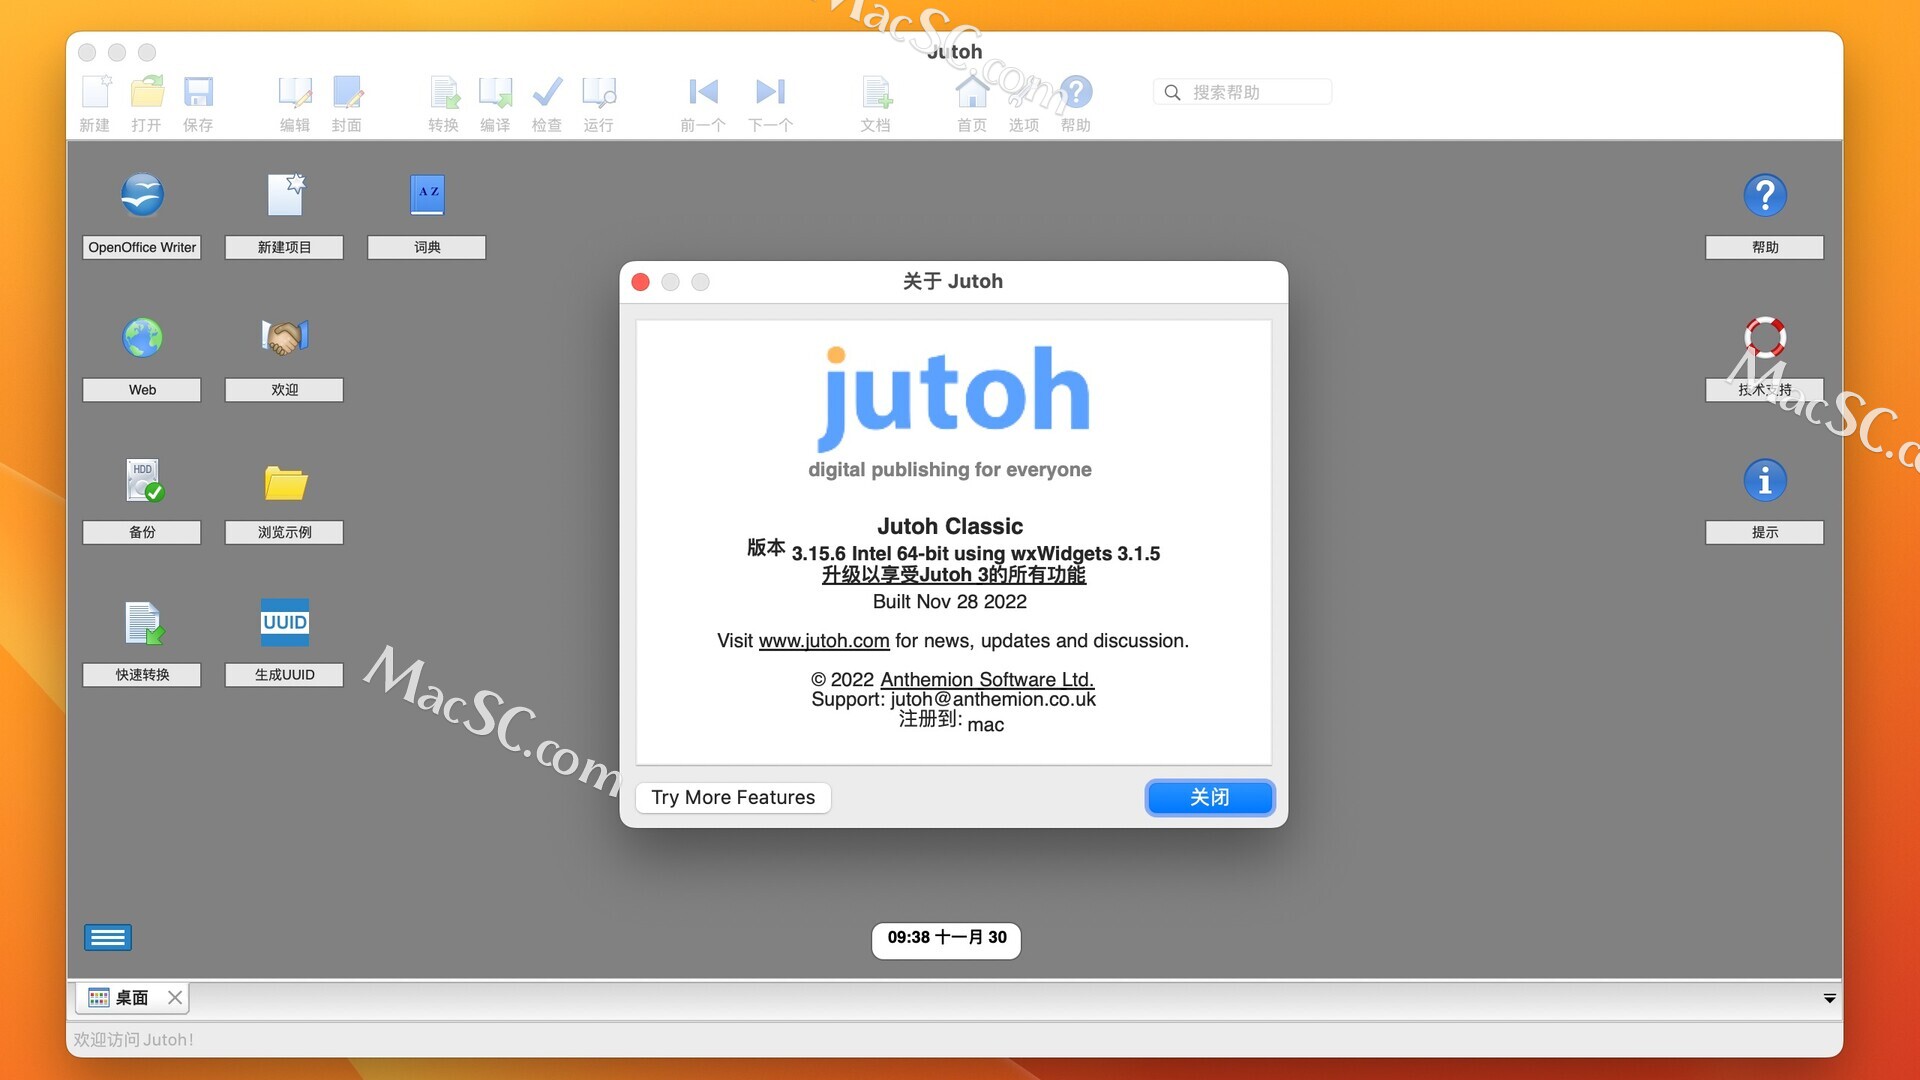Select the 编辑 (Edit) toolbar icon
1920x1080 pixels.
(x=294, y=92)
